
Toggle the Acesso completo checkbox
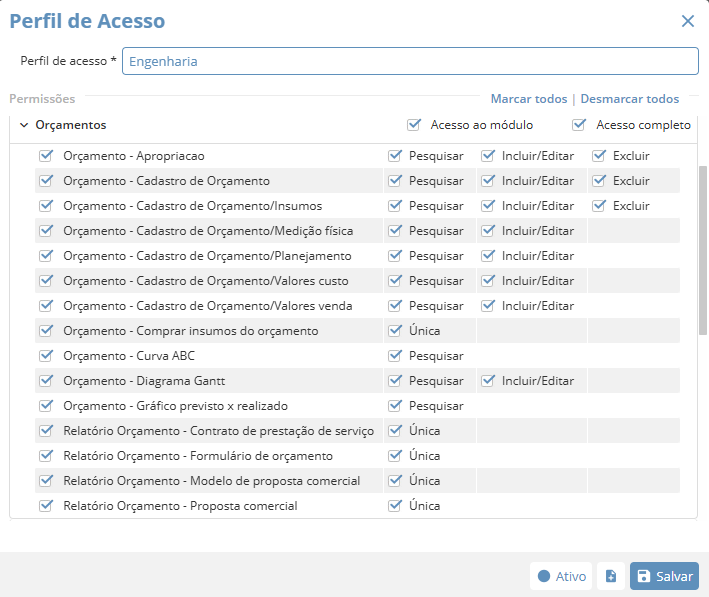(579, 125)
